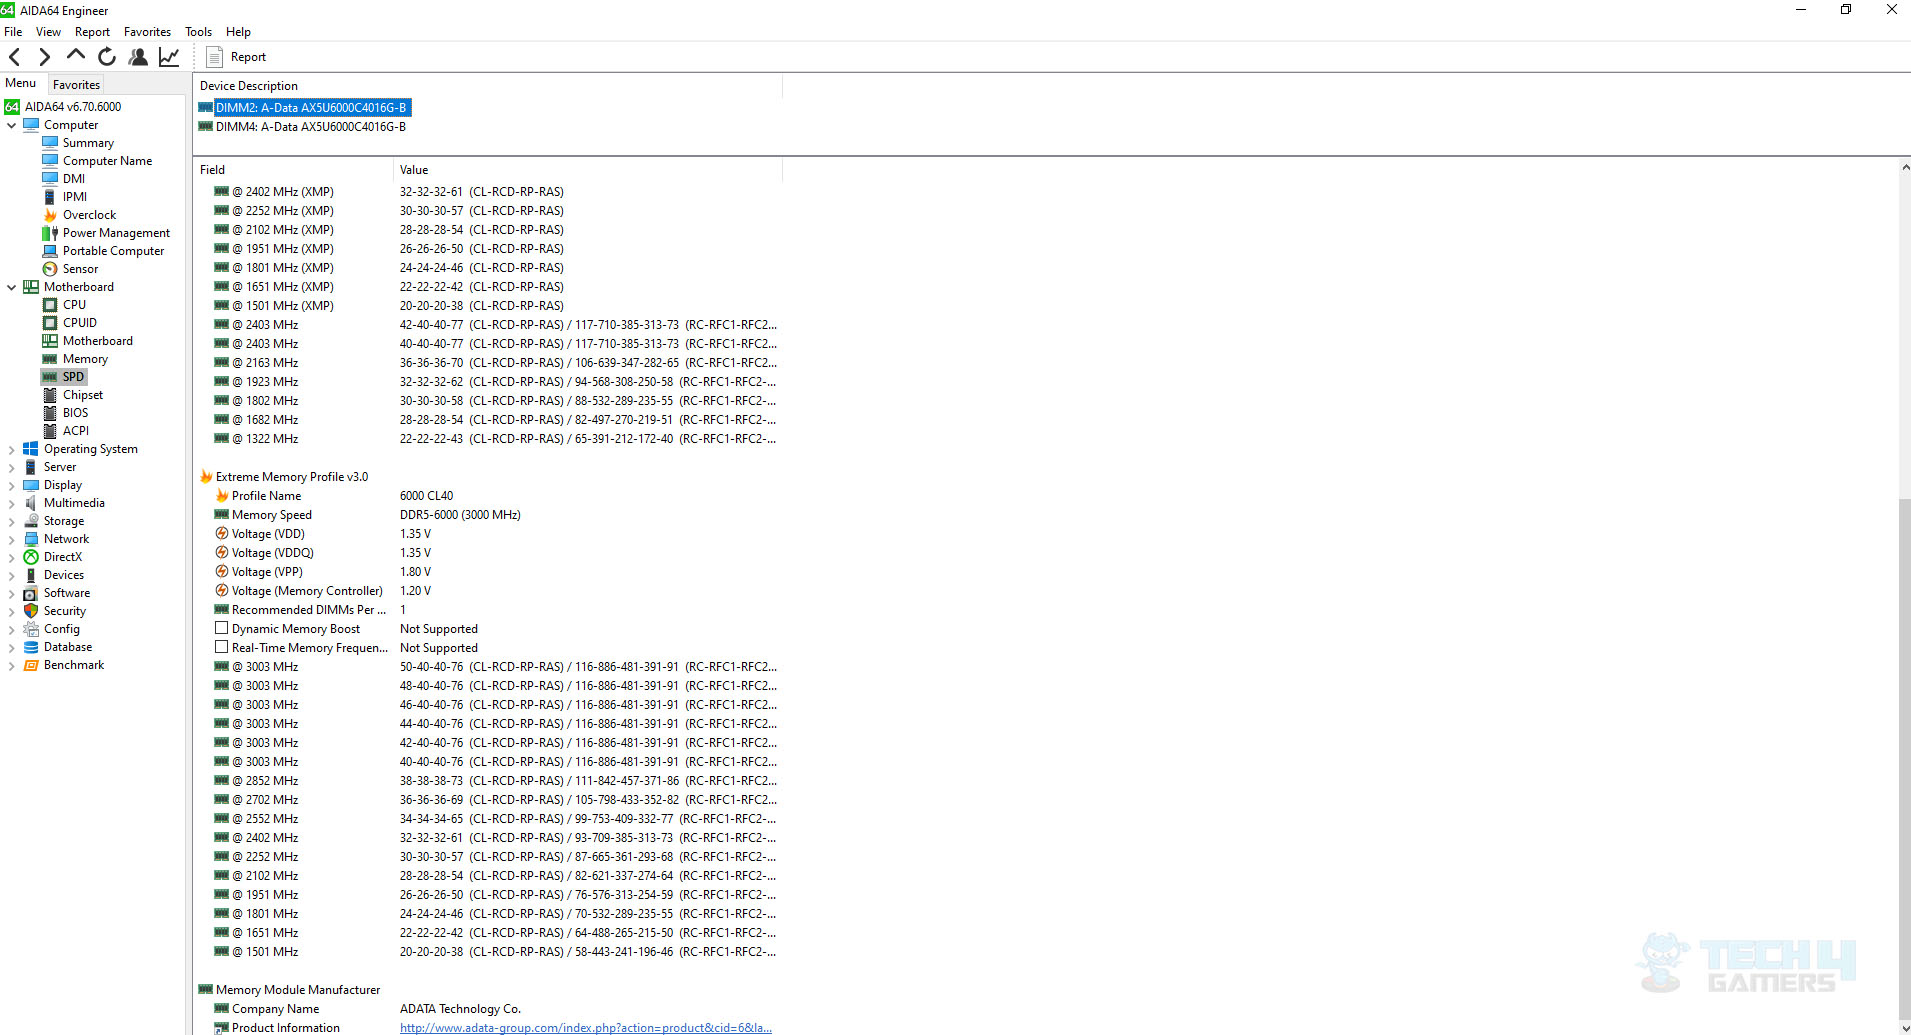1911x1035 pixels.
Task: Select the BIOS icon
Action: click(50, 413)
